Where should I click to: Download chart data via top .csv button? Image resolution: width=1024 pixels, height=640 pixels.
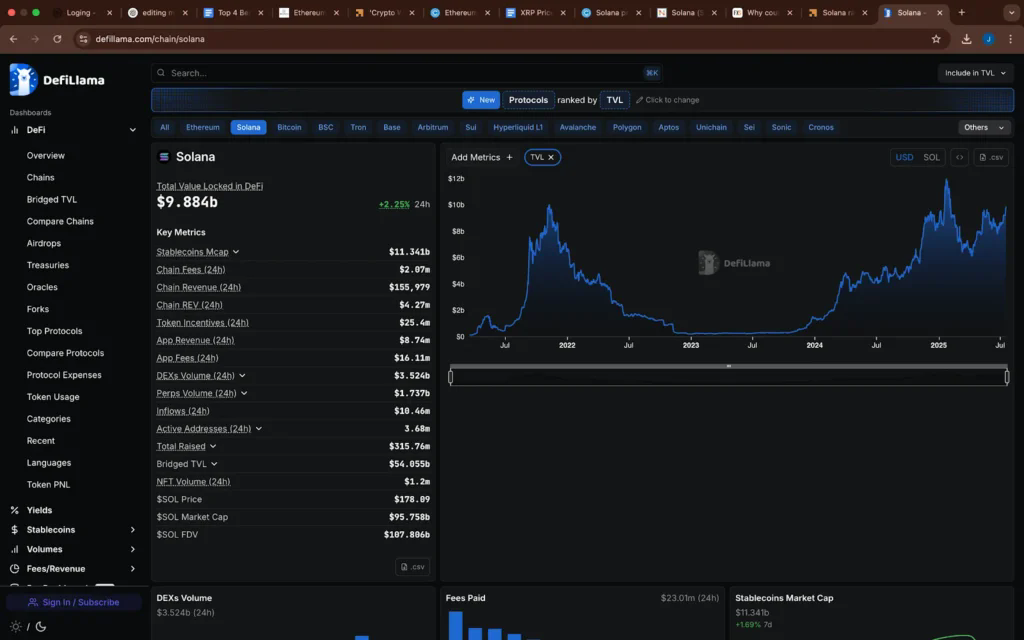click(991, 157)
